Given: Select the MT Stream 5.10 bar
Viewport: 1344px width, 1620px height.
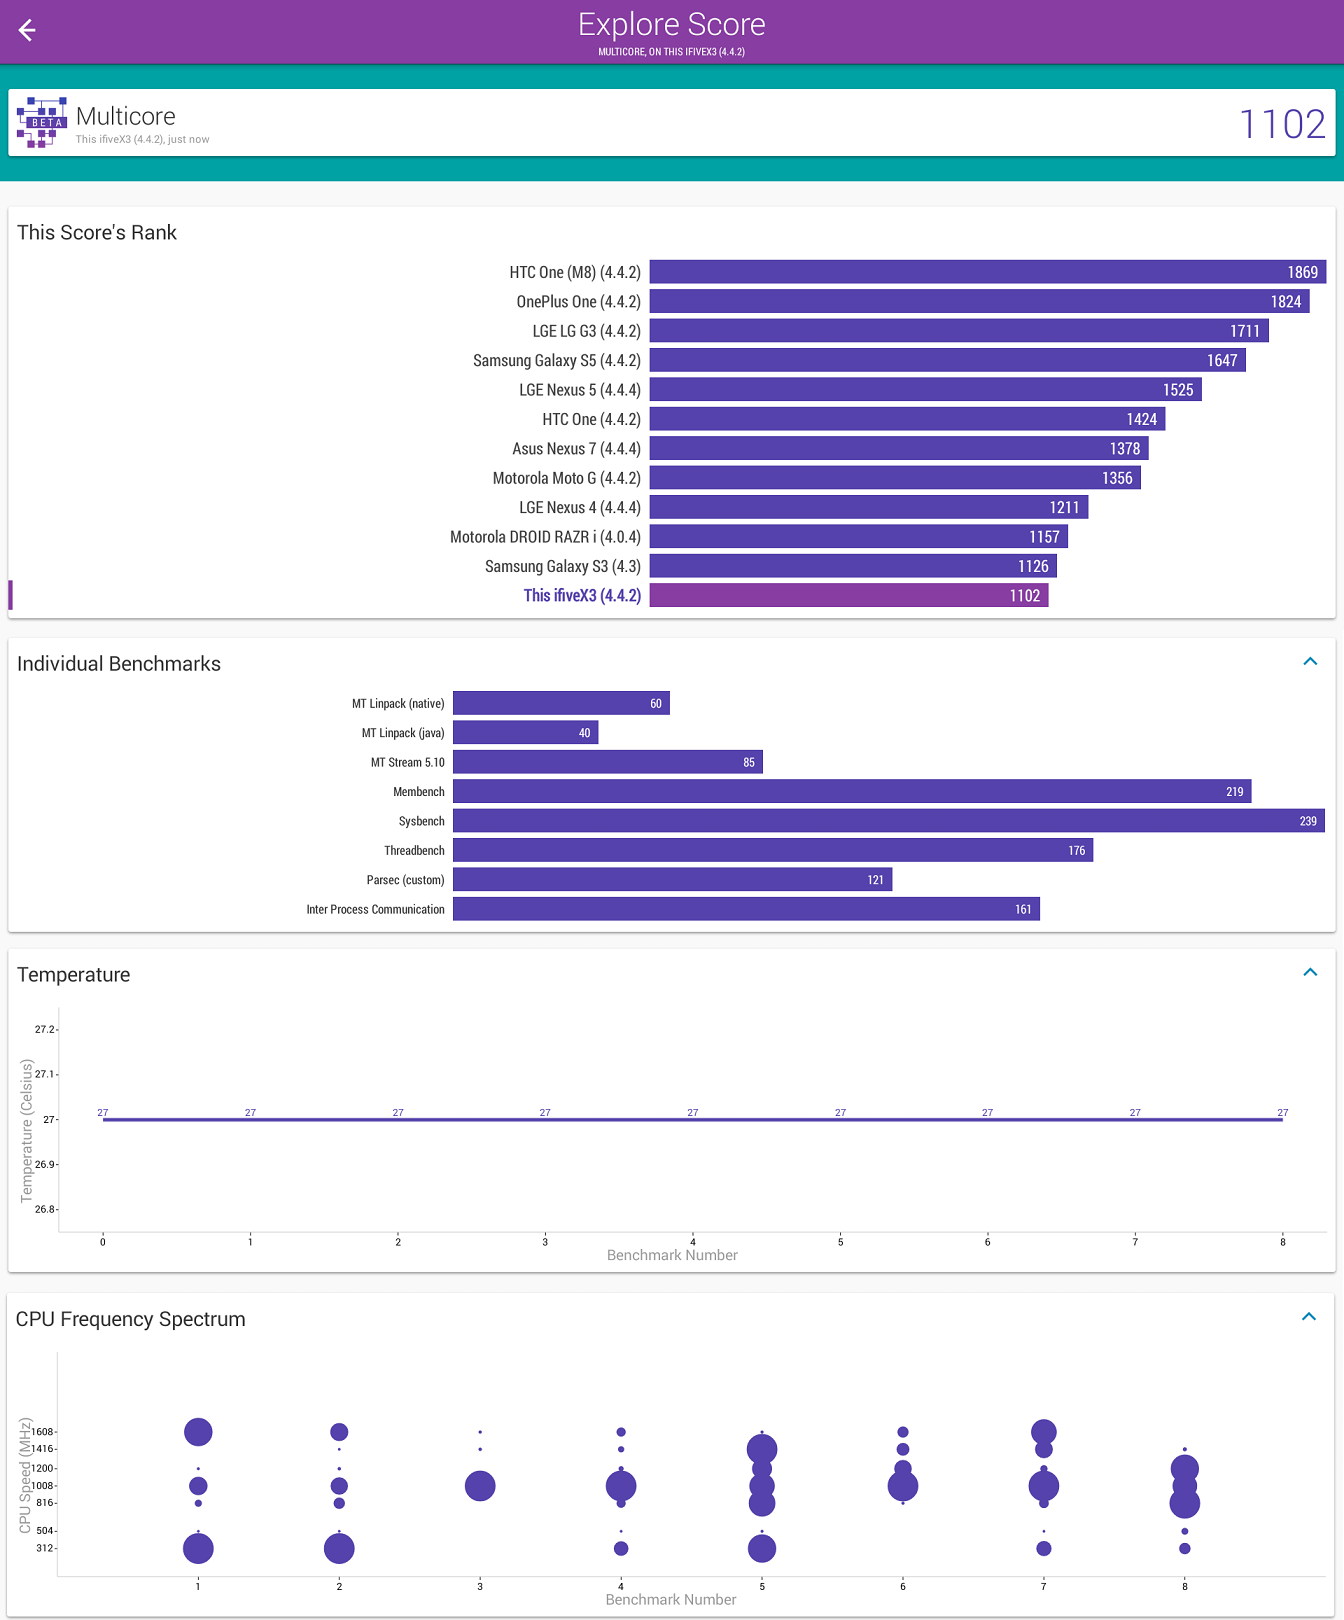Looking at the screenshot, I should 608,762.
